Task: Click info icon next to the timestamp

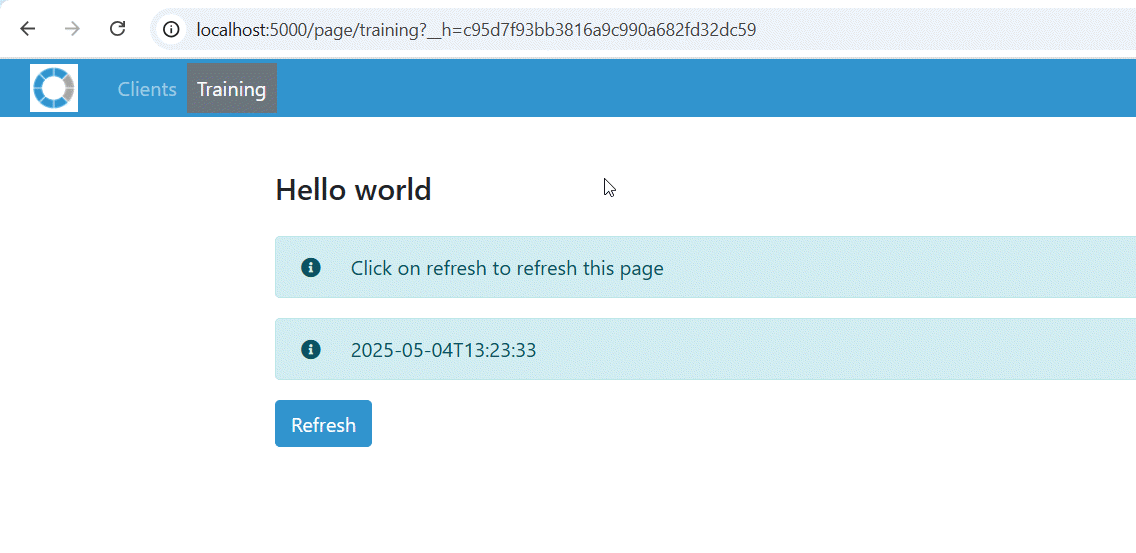Action: [311, 349]
